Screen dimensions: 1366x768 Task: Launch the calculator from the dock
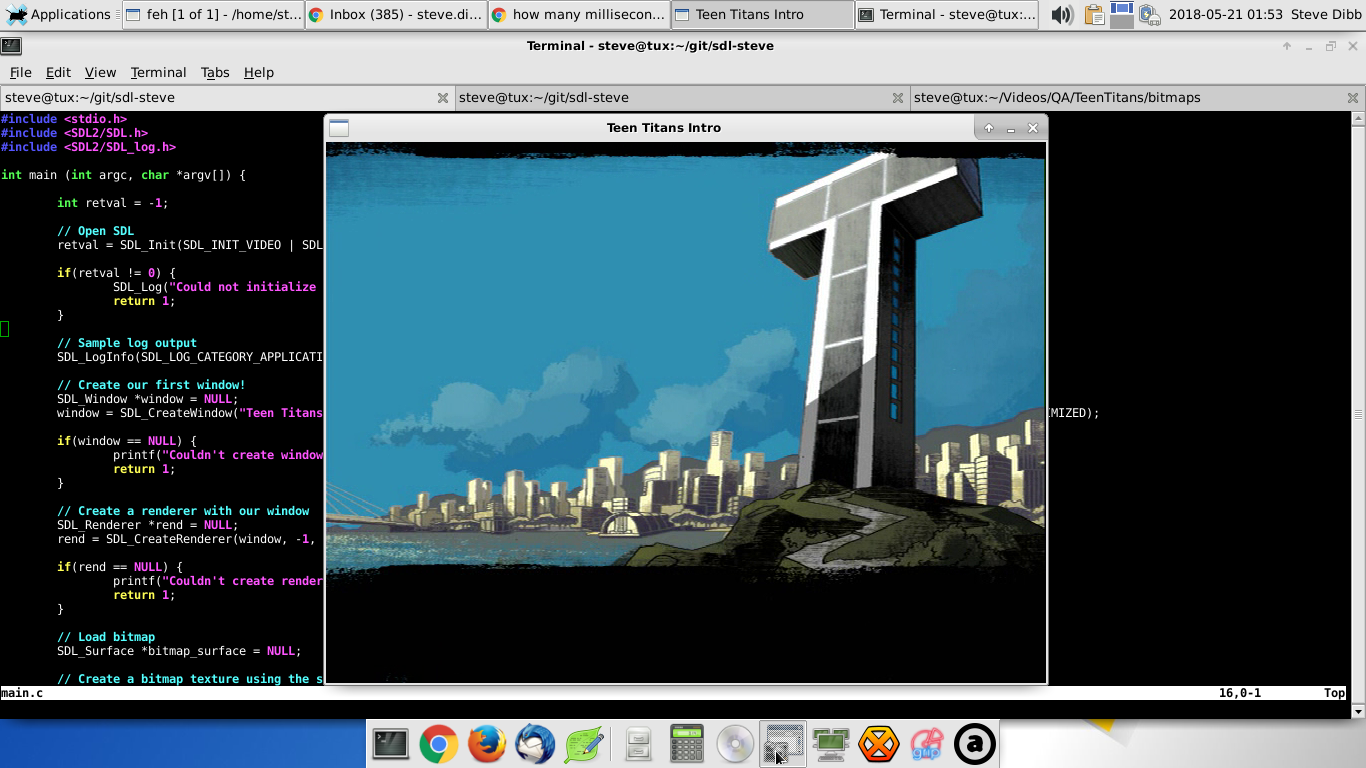[686, 744]
